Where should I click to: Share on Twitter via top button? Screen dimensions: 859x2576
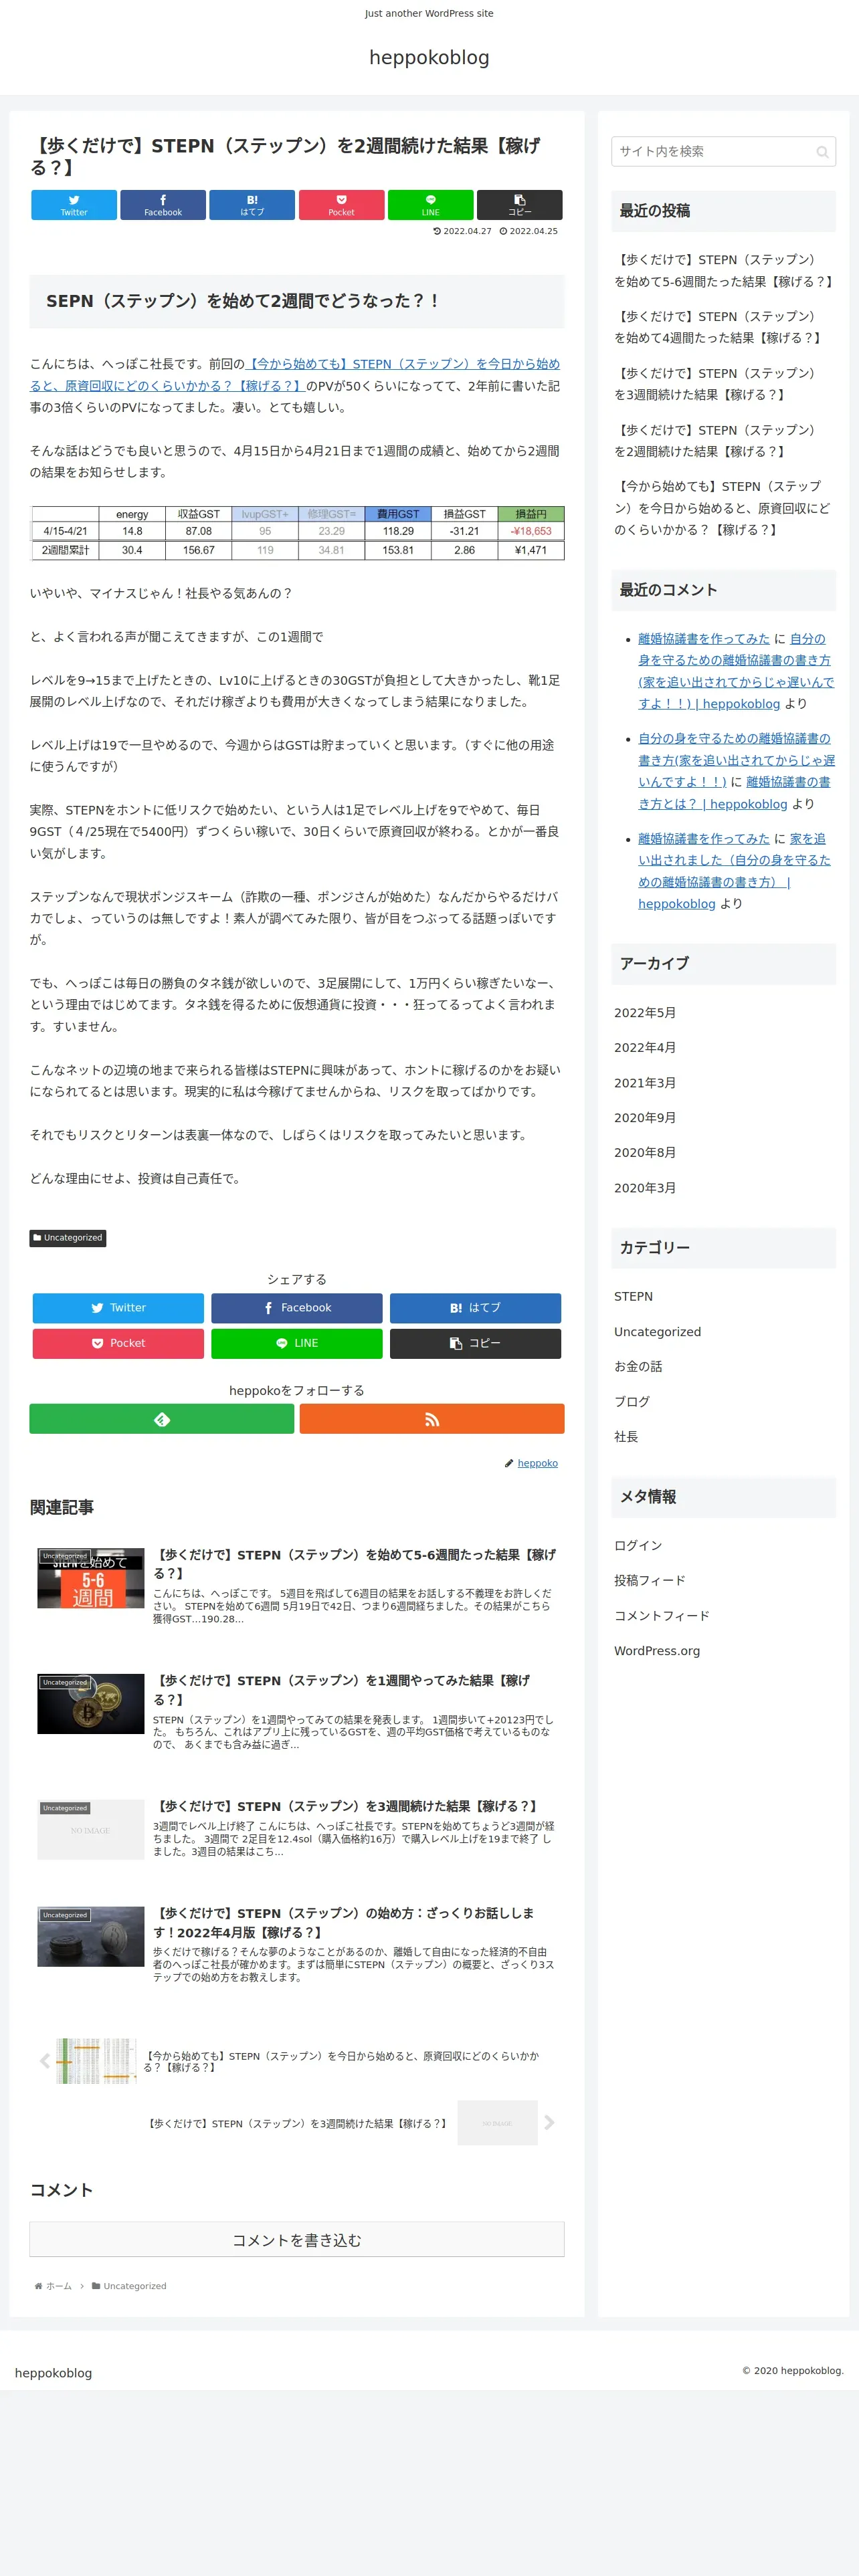pos(74,205)
